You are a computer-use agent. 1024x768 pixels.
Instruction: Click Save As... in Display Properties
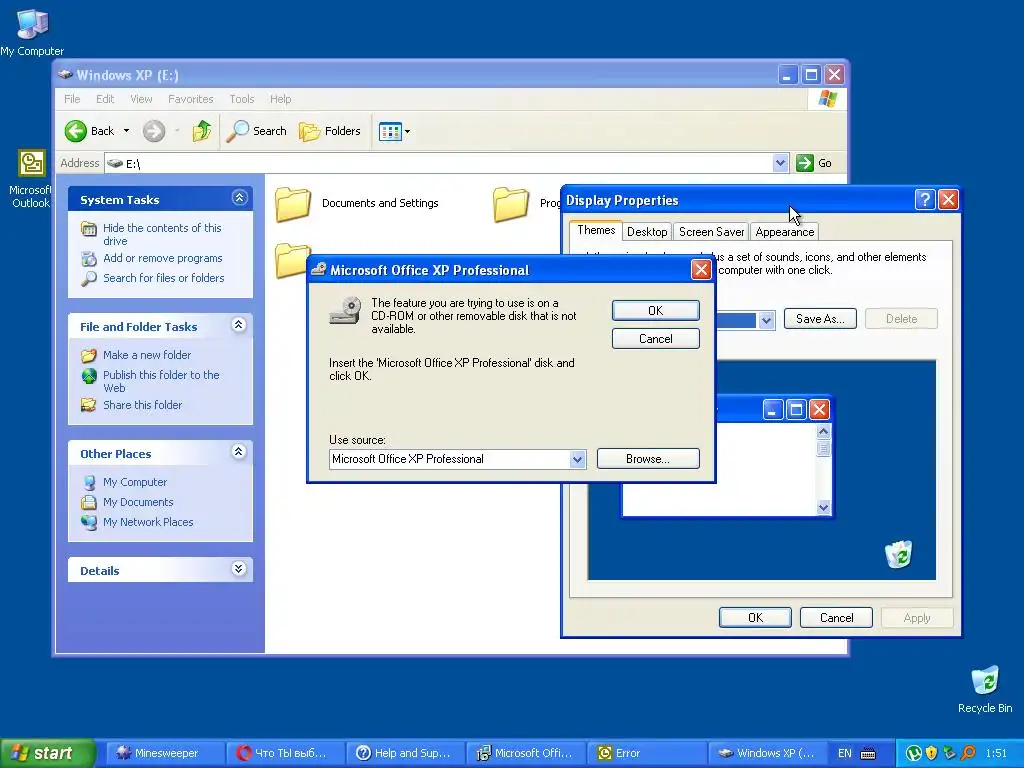[820, 319]
